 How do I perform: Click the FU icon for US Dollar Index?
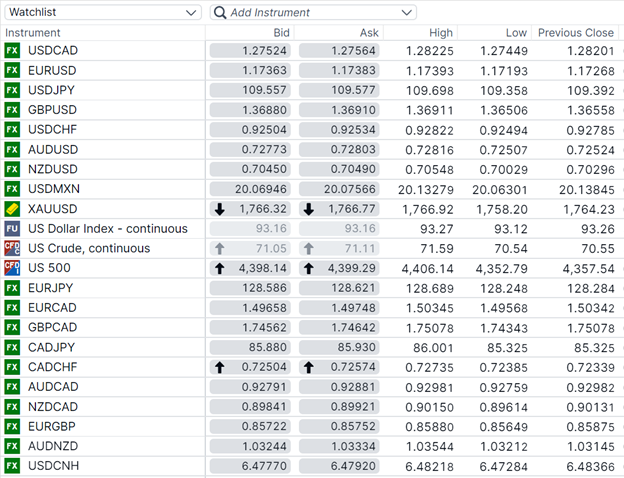12,229
